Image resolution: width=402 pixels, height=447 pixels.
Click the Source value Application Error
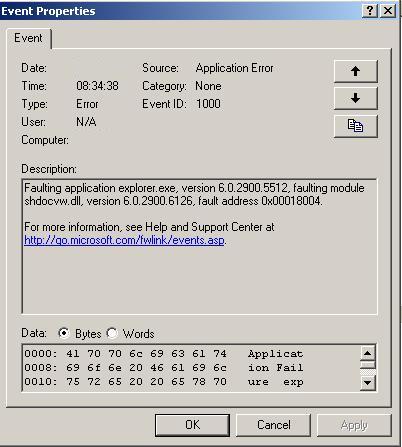[235, 68]
